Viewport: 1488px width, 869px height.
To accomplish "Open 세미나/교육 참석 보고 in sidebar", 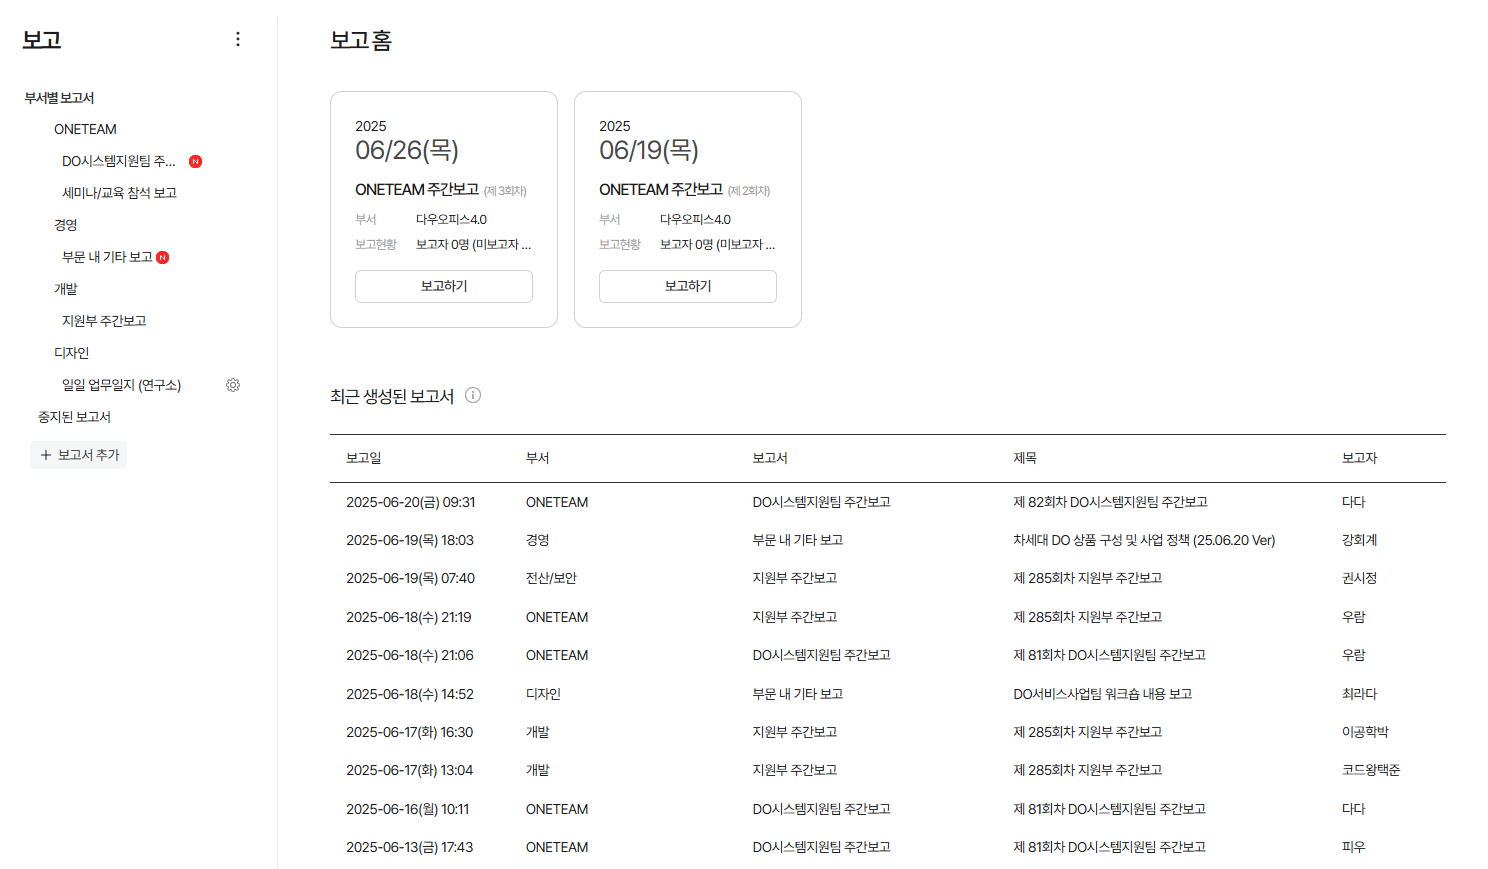I will 119,193.
